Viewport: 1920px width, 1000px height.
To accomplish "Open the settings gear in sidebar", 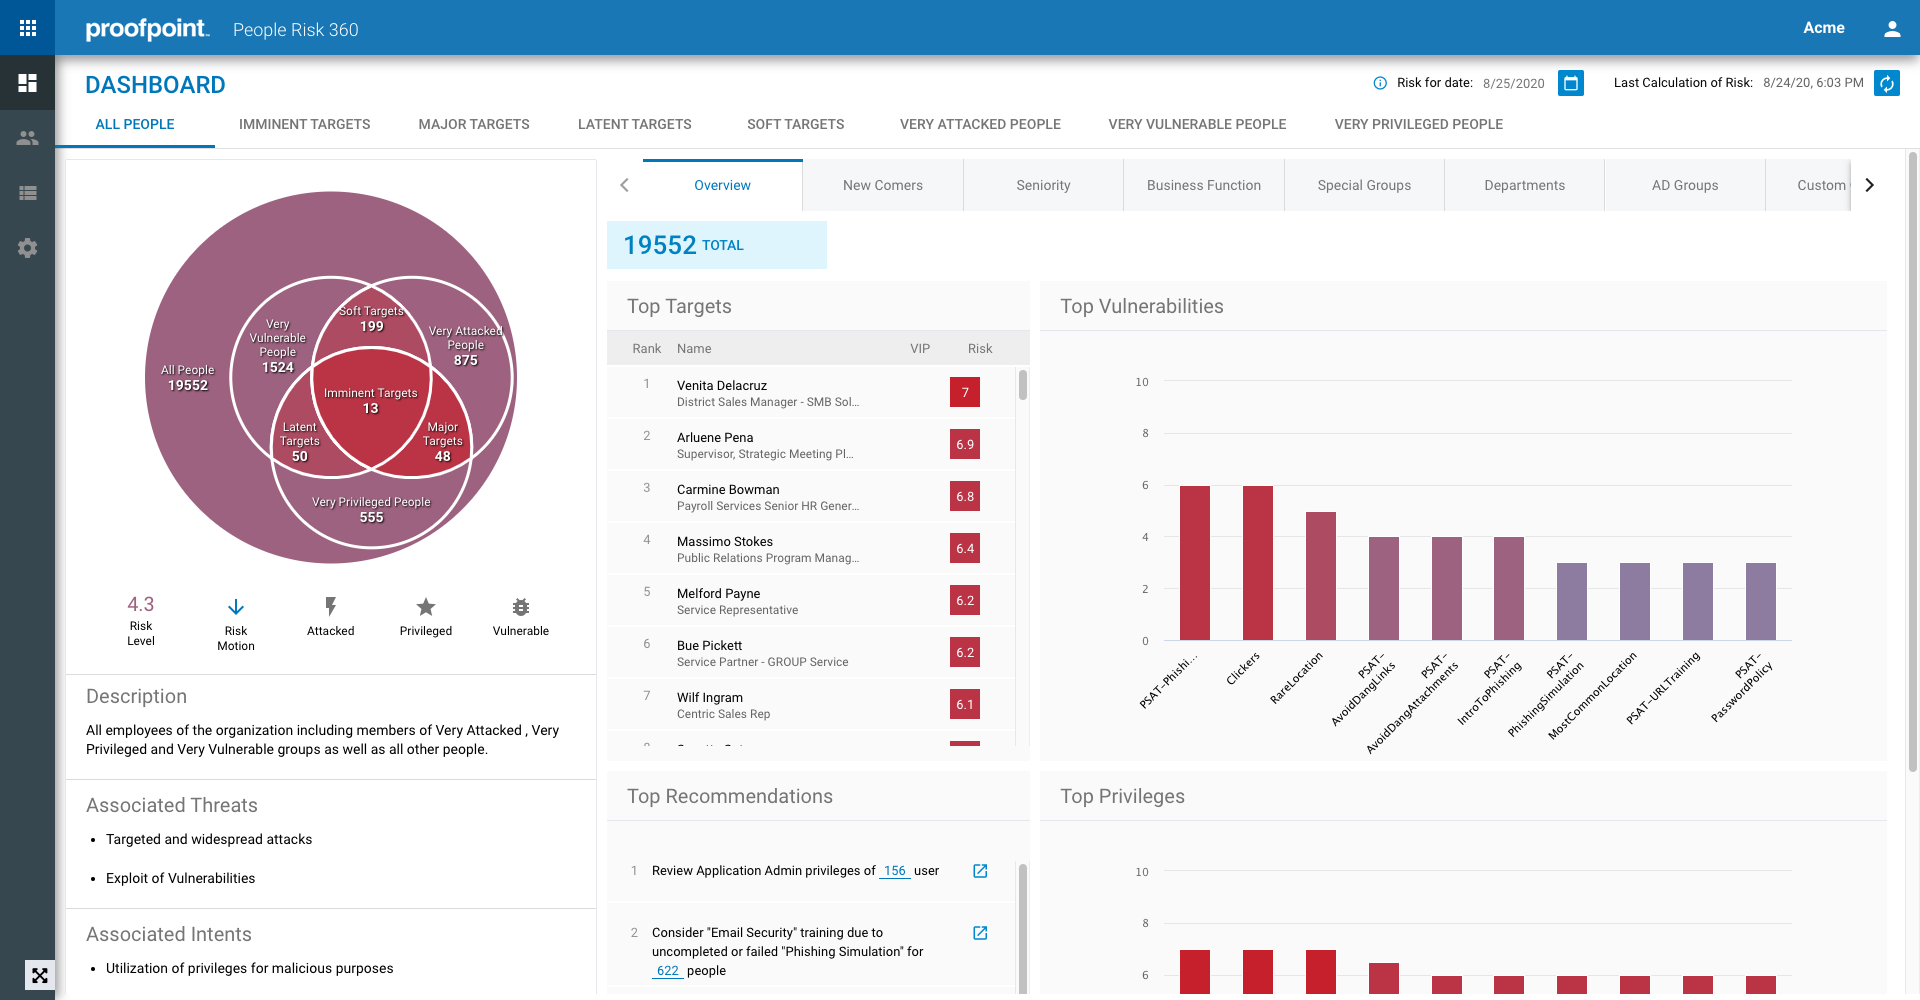I will [28, 248].
